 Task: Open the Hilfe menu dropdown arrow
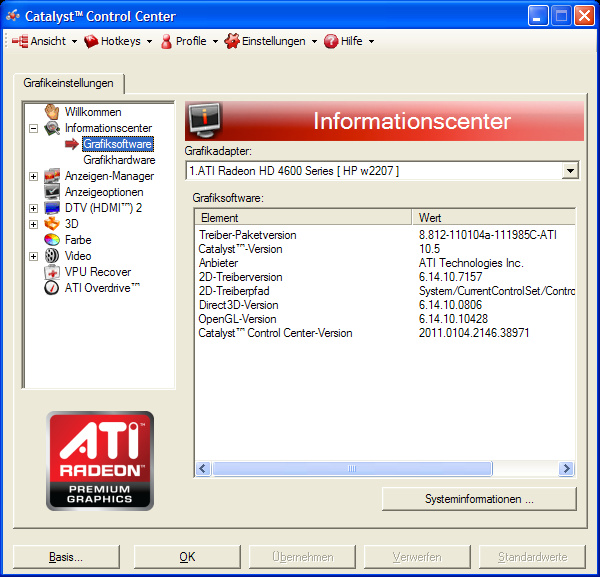pos(371,41)
